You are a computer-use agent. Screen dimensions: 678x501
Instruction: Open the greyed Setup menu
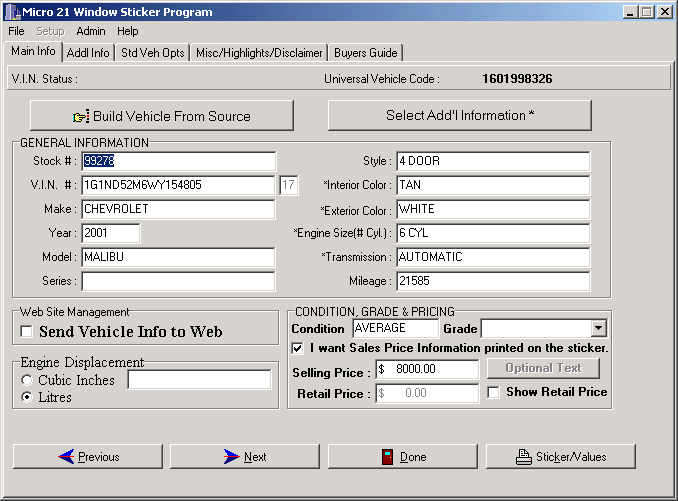click(50, 31)
